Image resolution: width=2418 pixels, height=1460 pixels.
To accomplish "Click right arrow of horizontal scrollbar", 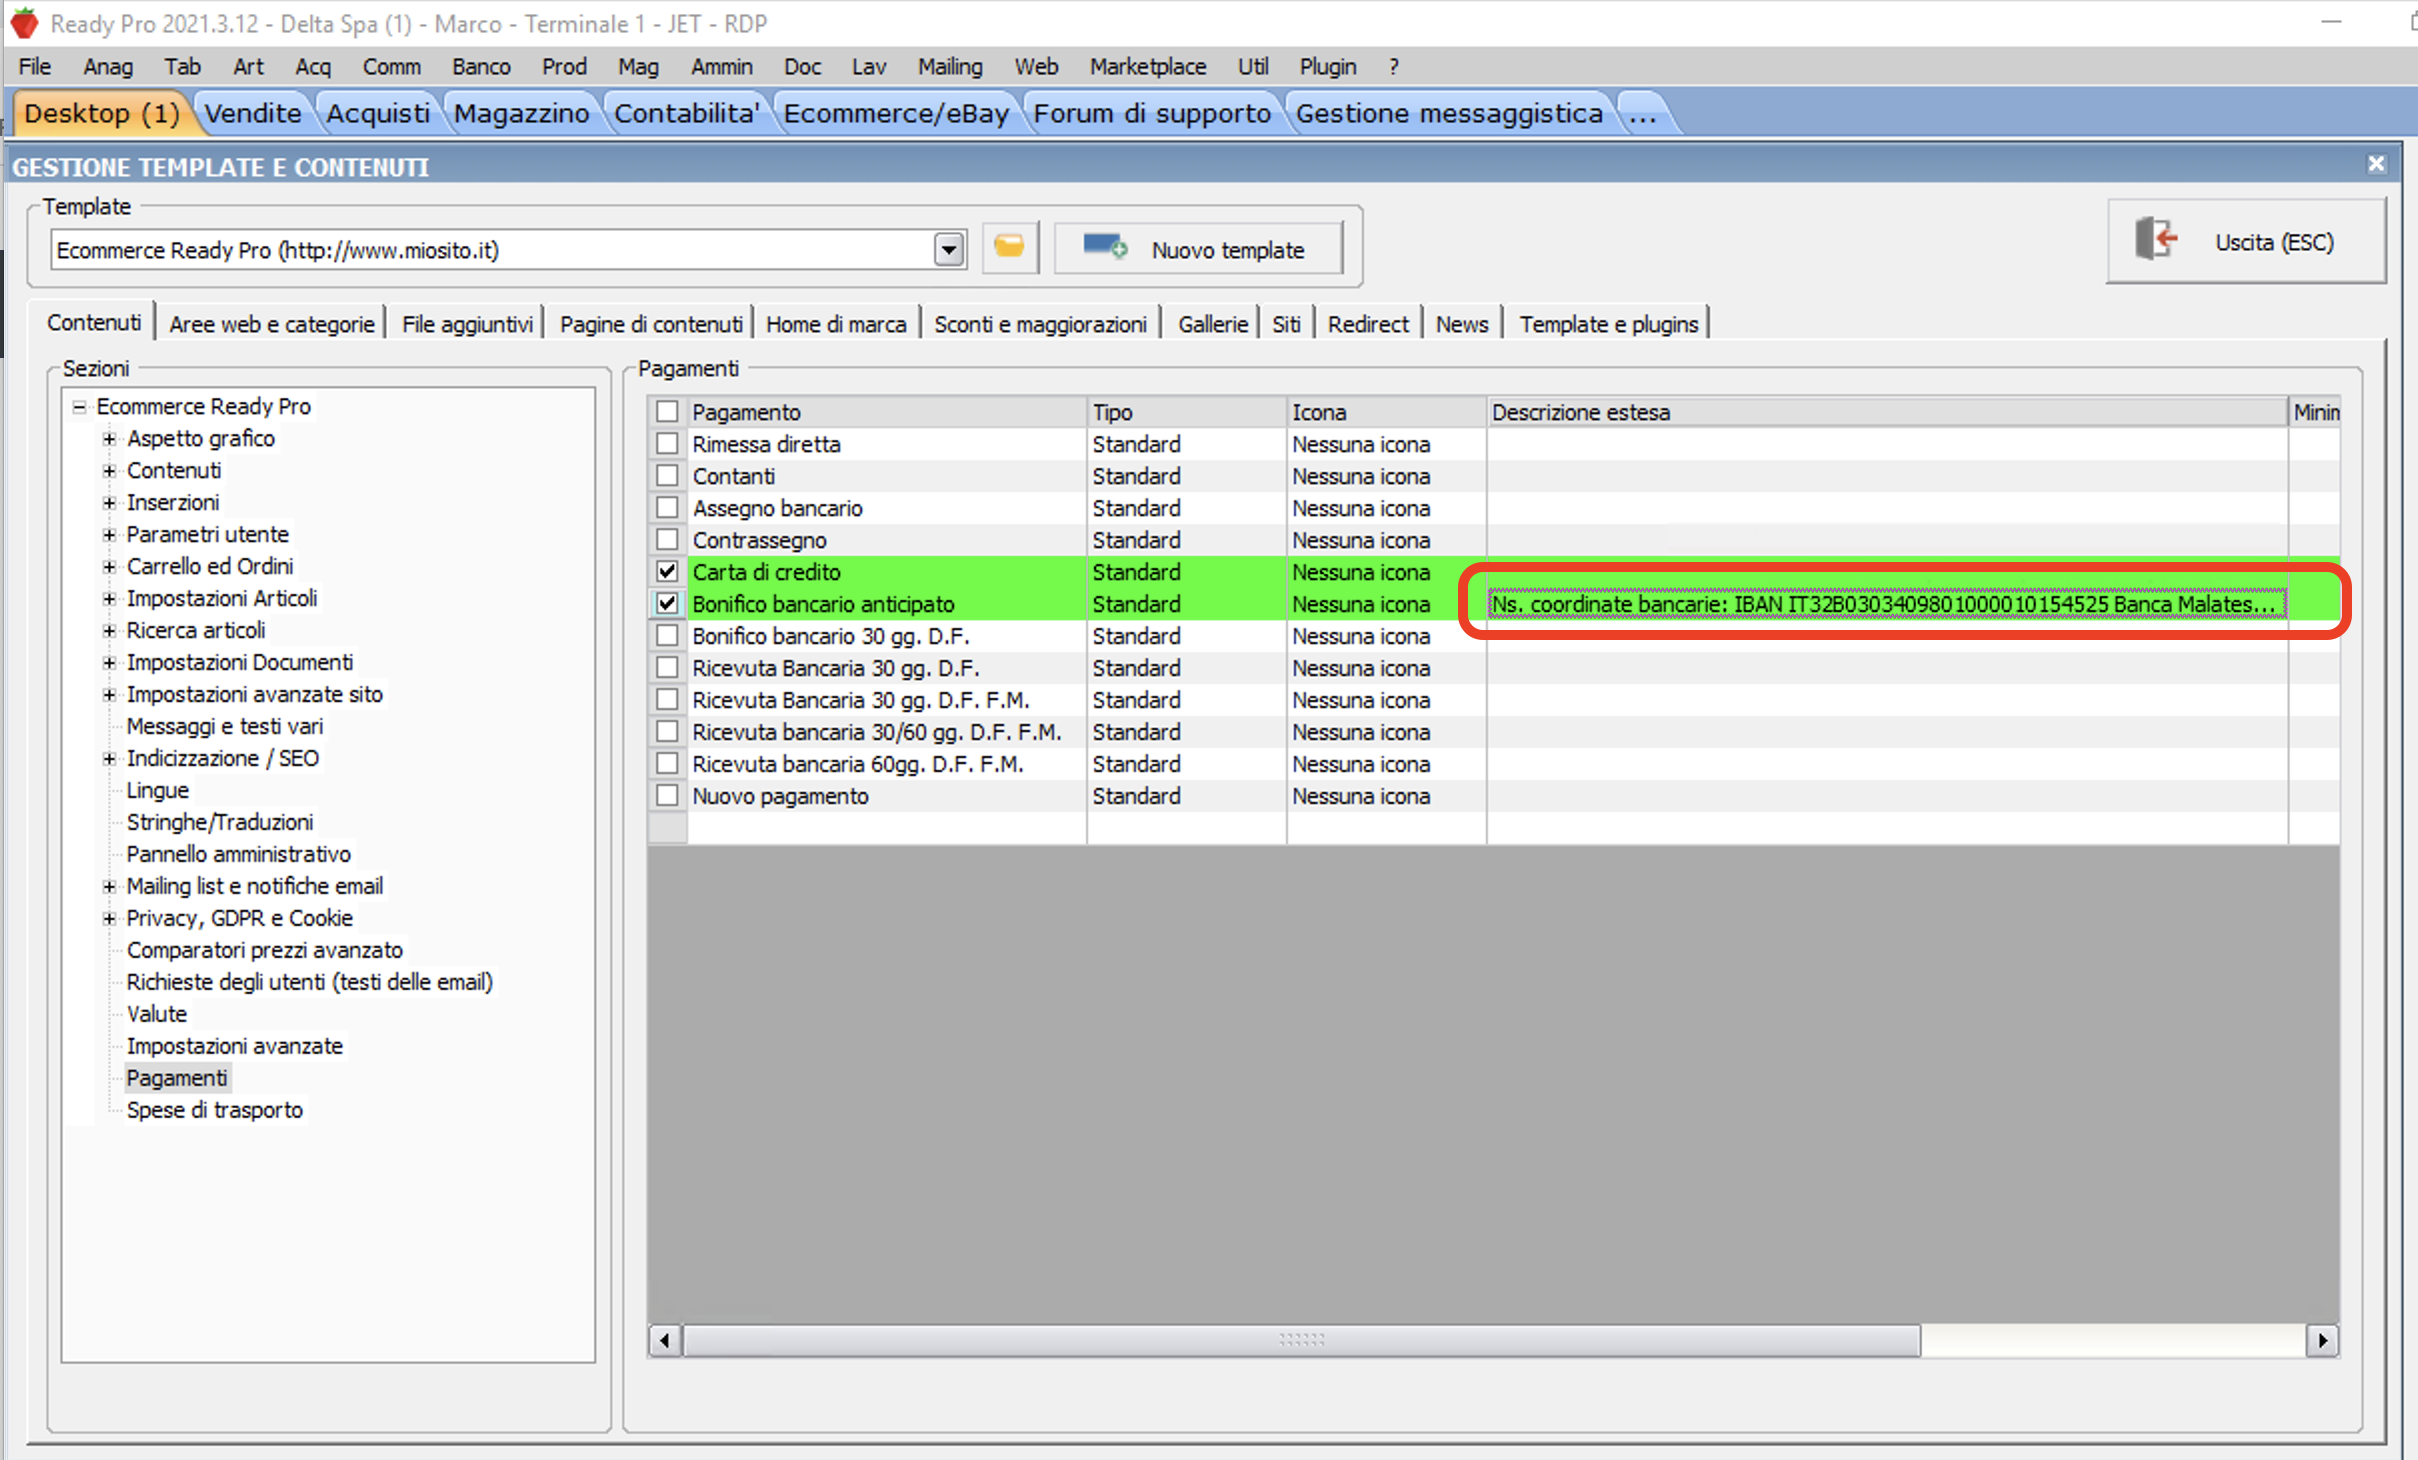I will pyautogui.click(x=2322, y=1340).
